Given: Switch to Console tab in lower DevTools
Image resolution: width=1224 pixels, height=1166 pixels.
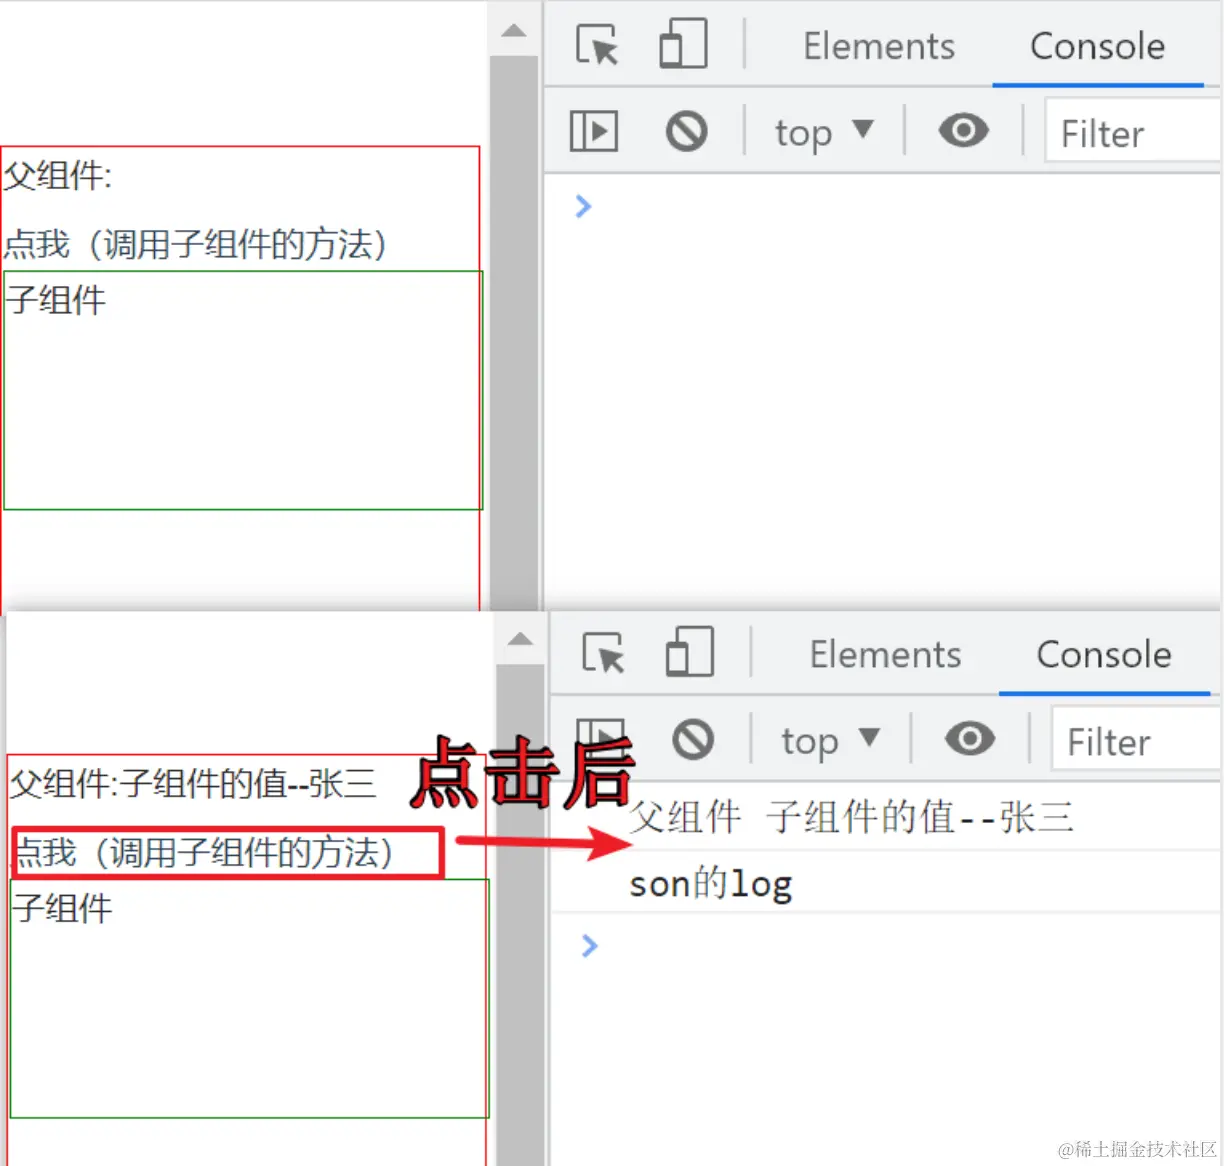Looking at the screenshot, I should (x=1104, y=654).
